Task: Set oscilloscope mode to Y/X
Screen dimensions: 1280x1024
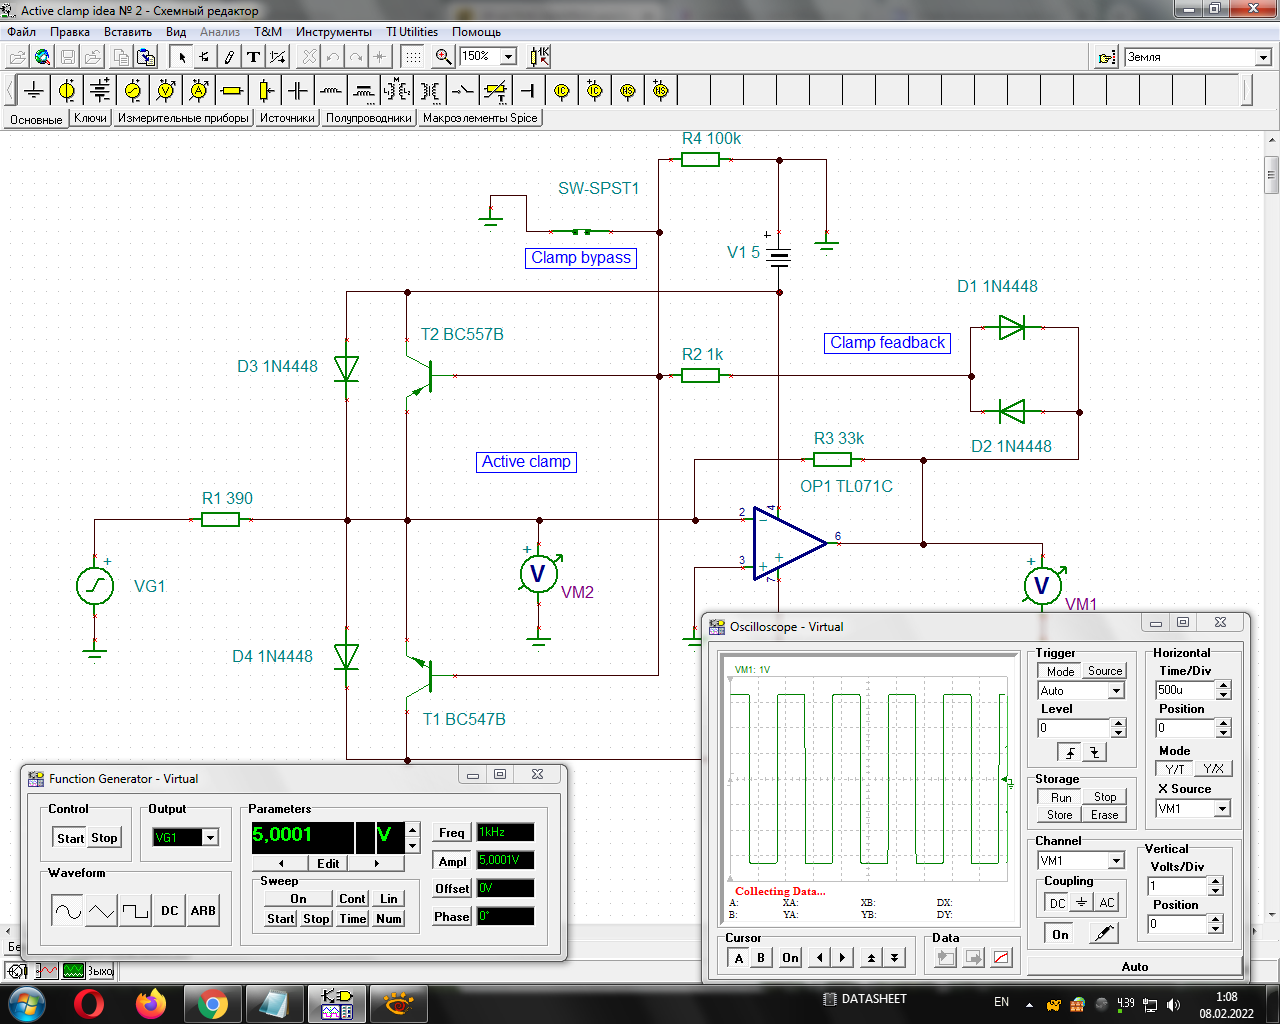Action: 1213,769
